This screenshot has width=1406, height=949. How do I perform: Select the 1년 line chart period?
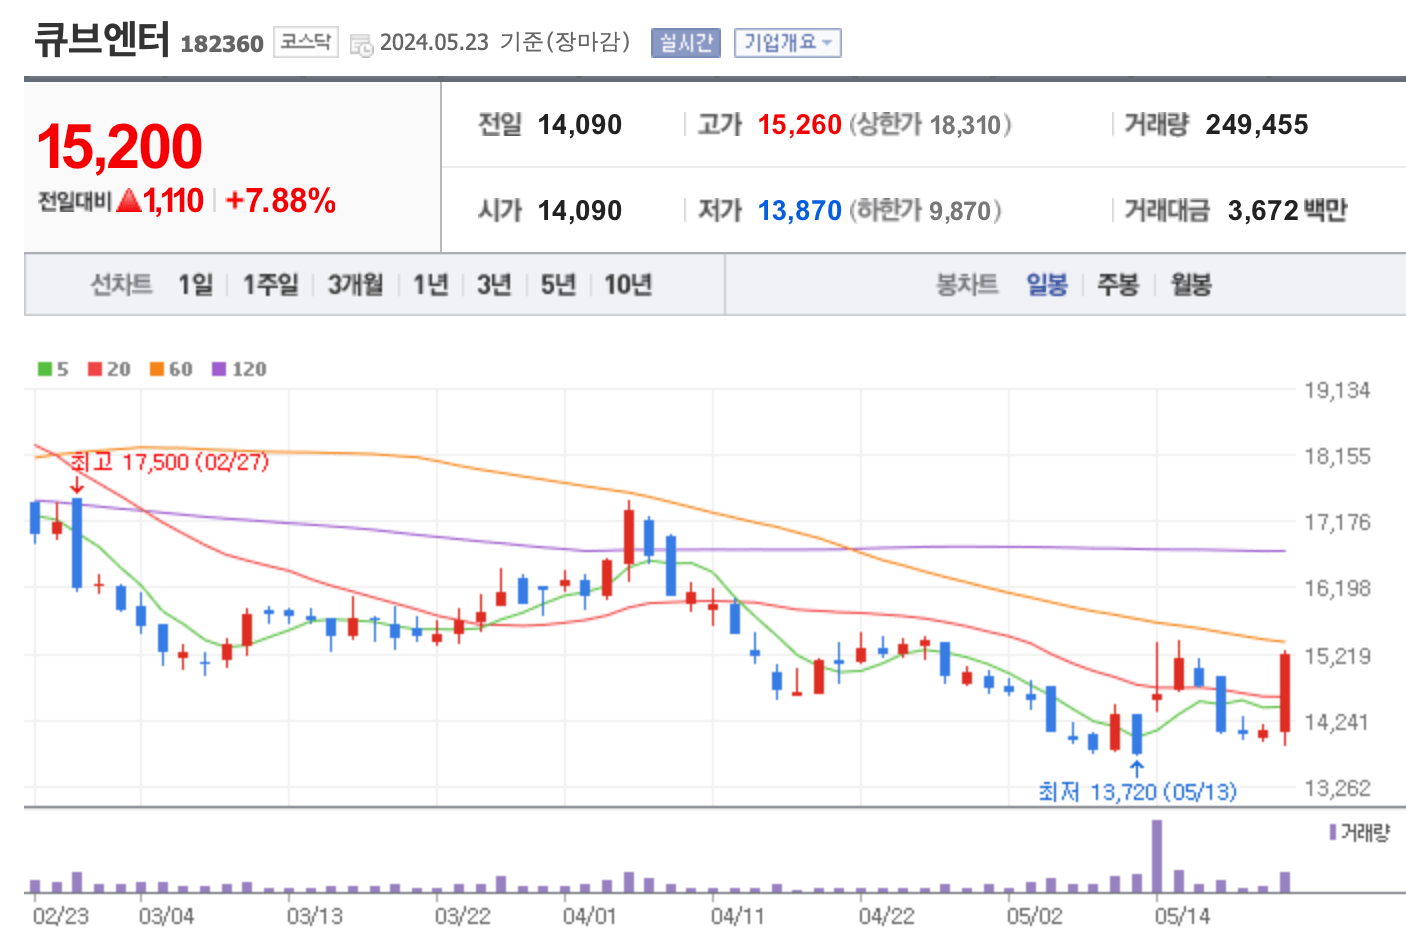coord(431,285)
